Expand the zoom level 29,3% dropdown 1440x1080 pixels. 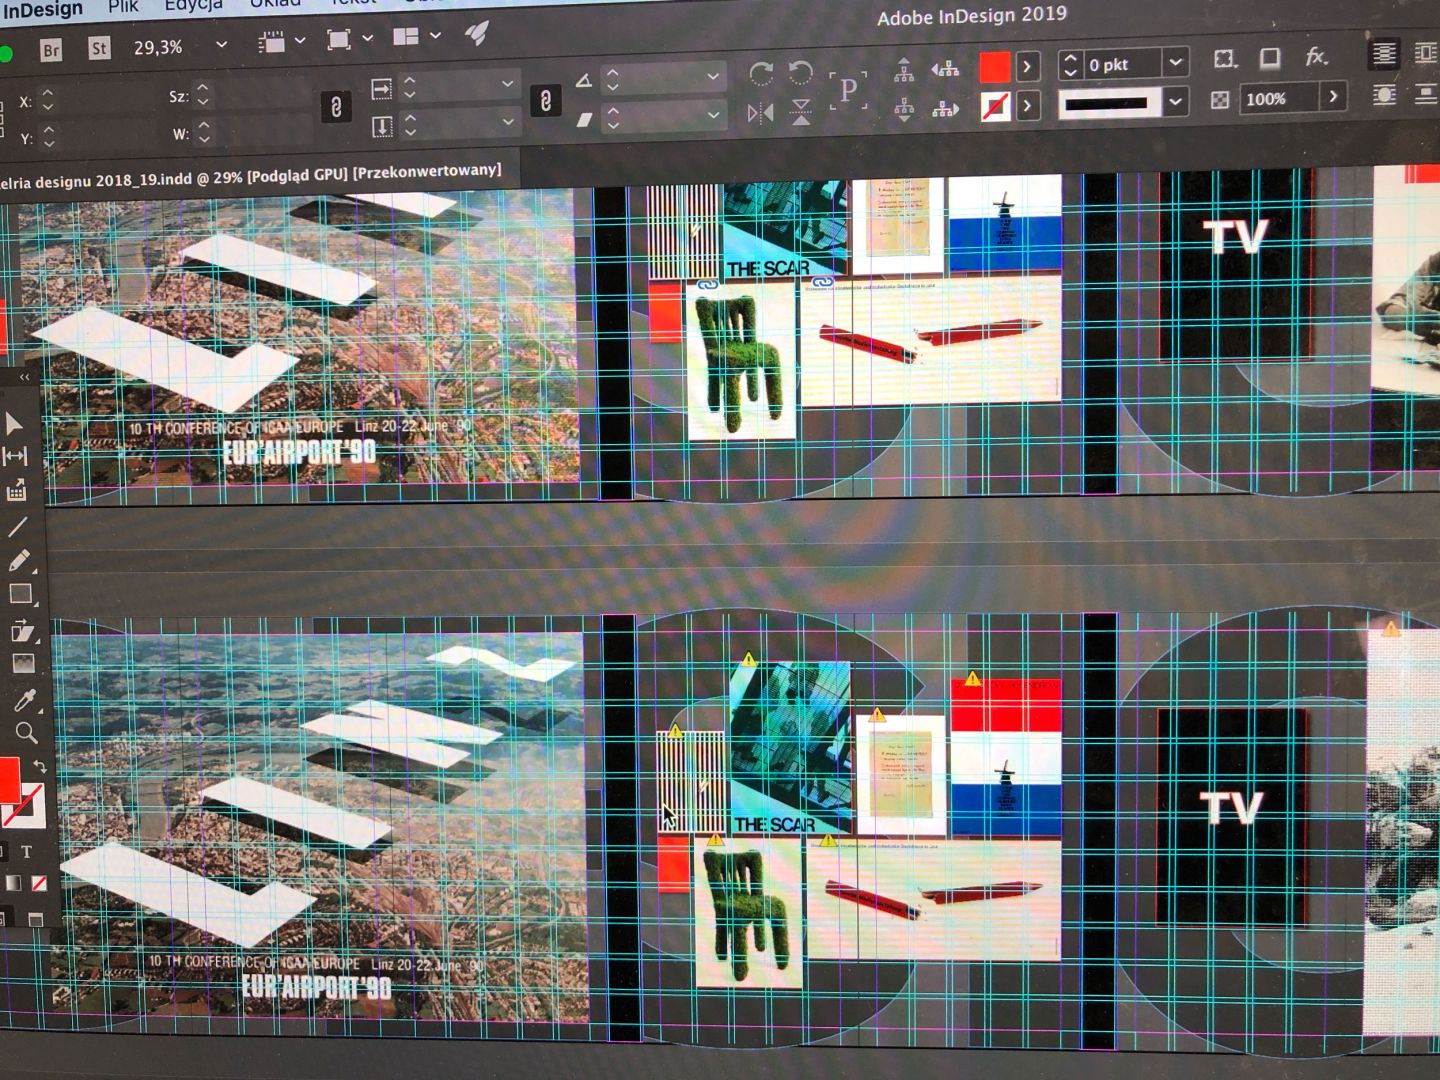click(x=221, y=45)
